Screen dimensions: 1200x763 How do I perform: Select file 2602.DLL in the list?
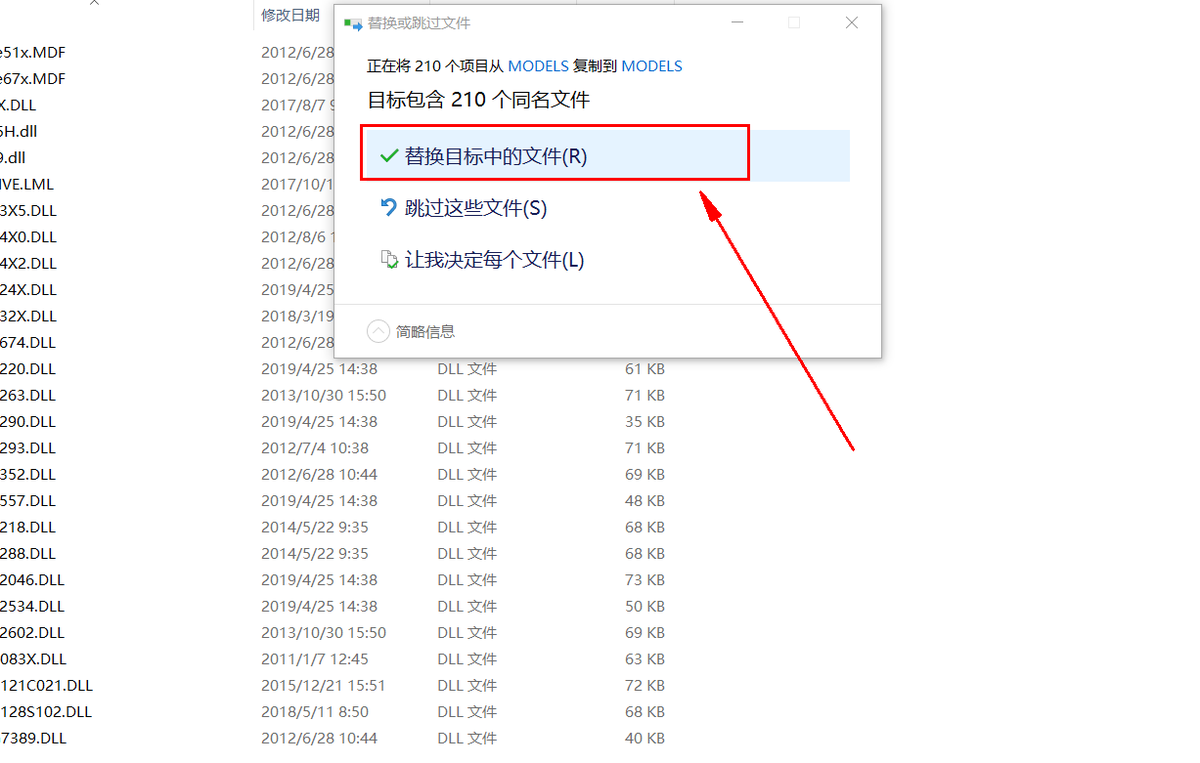click(32, 632)
